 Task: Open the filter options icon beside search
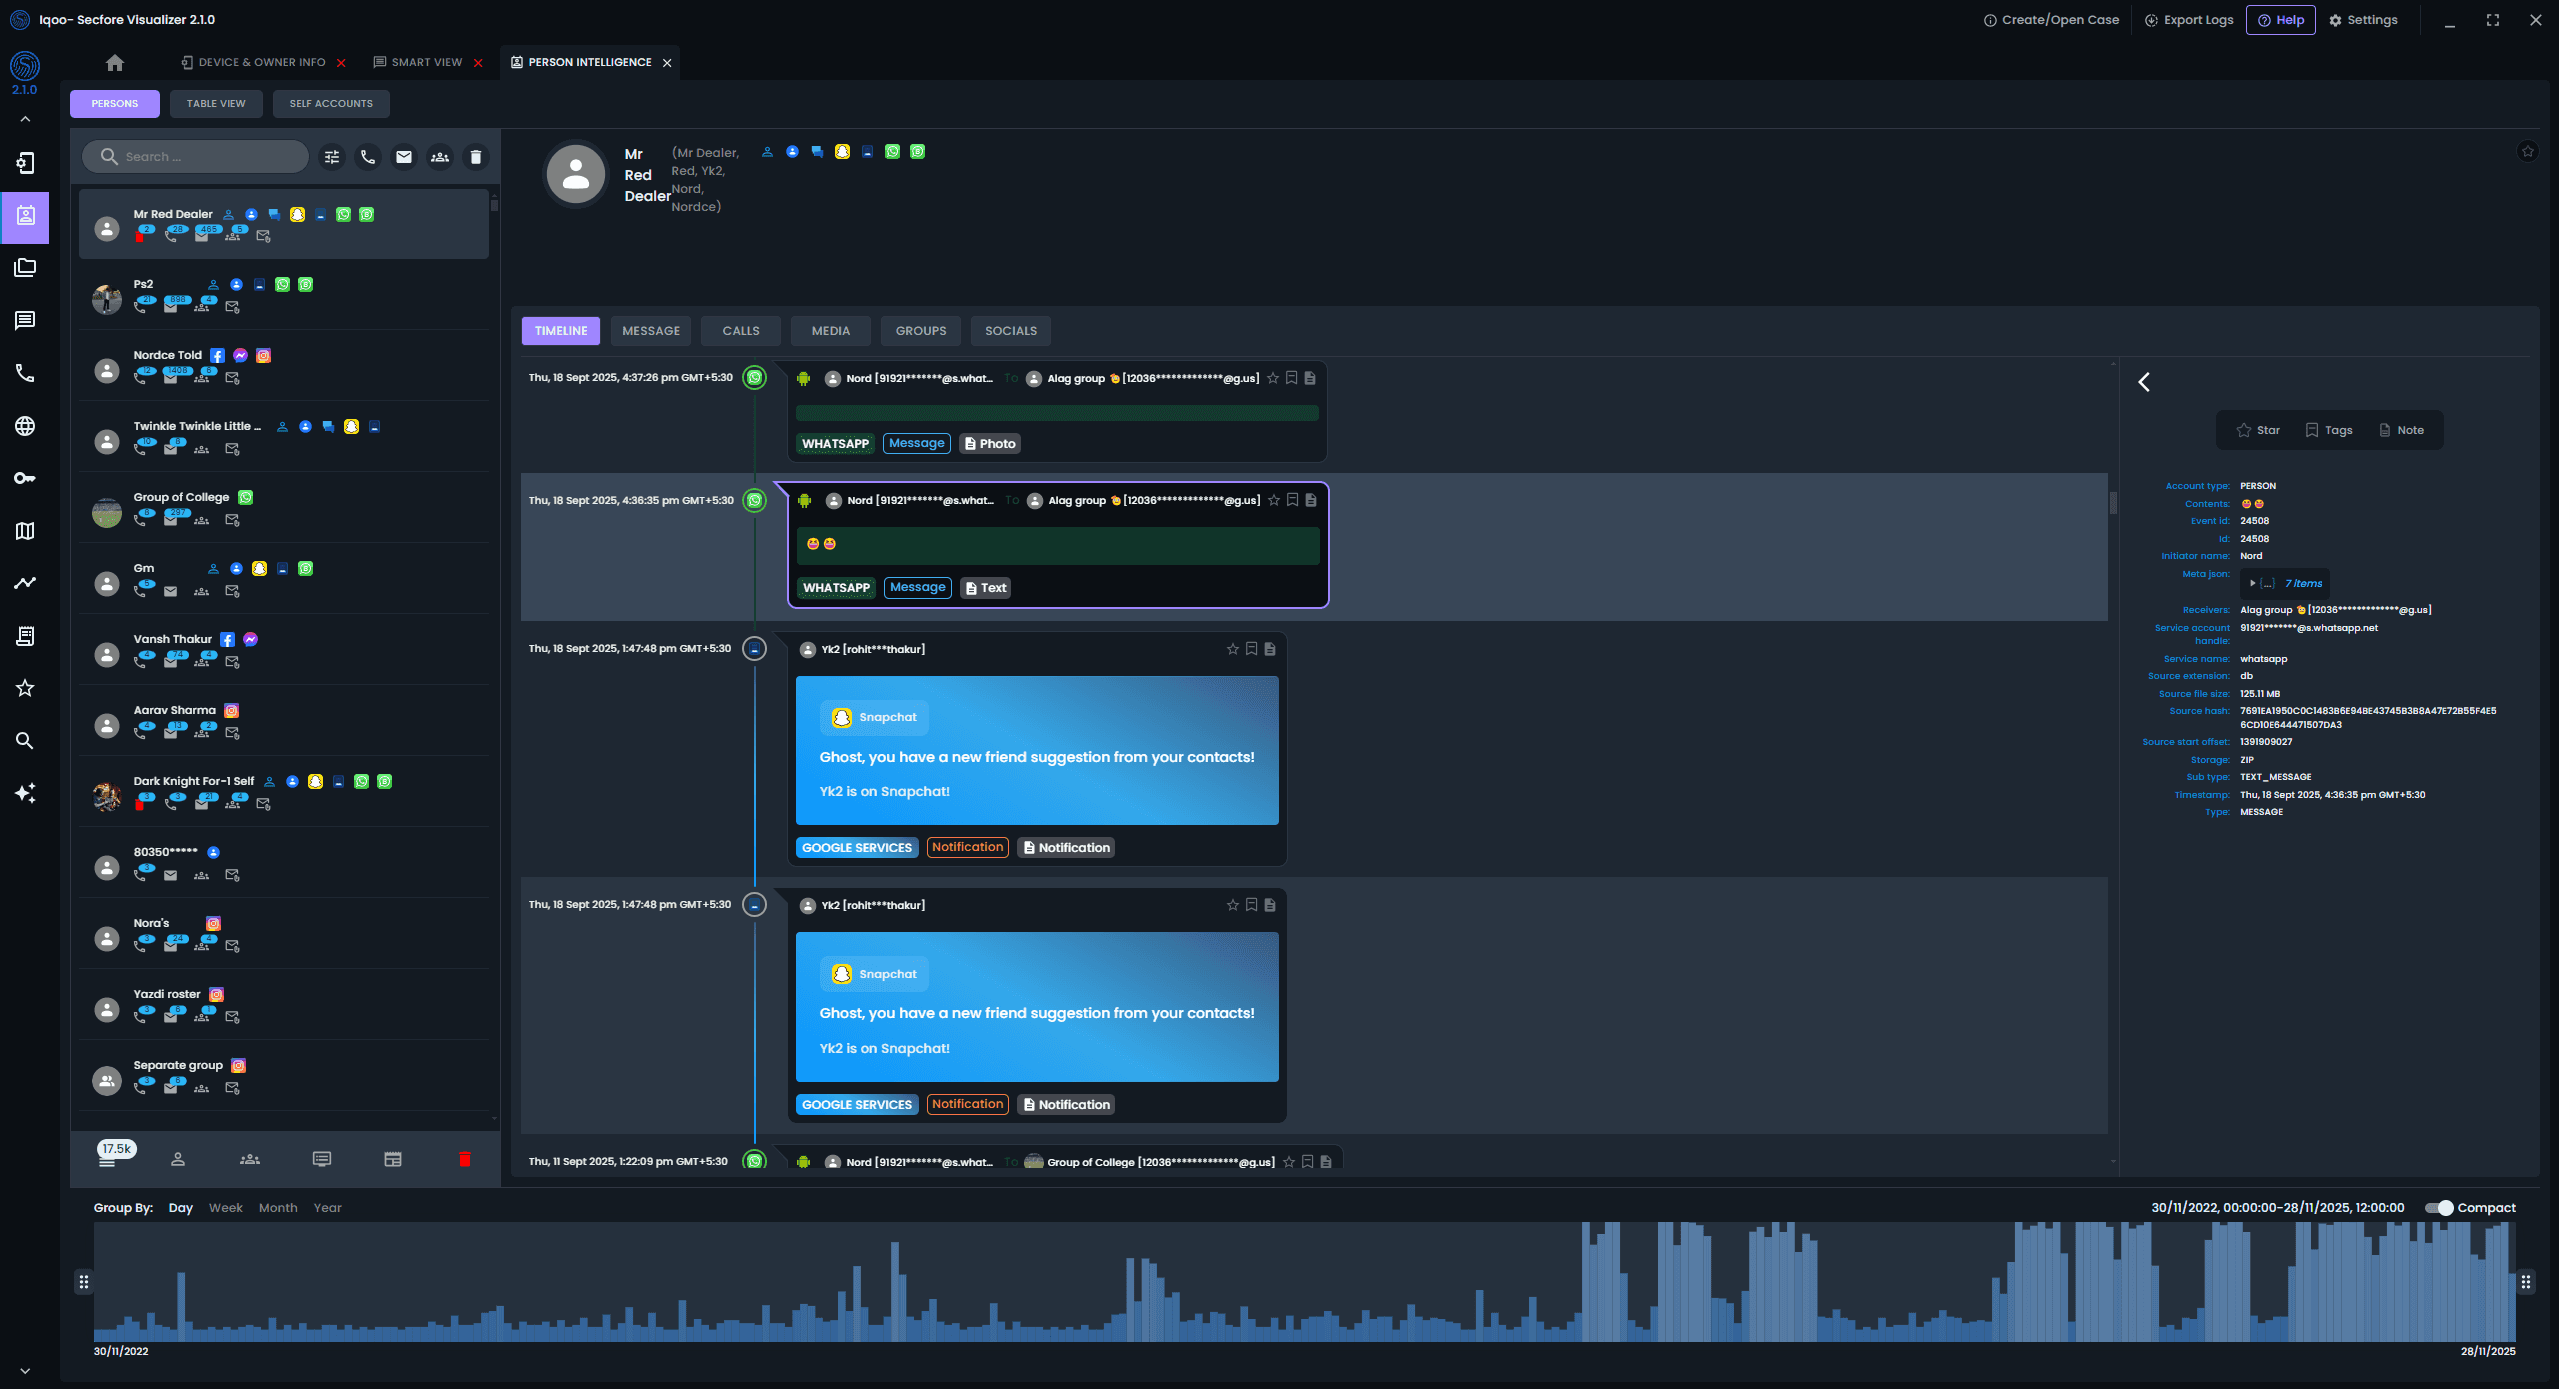[332, 157]
